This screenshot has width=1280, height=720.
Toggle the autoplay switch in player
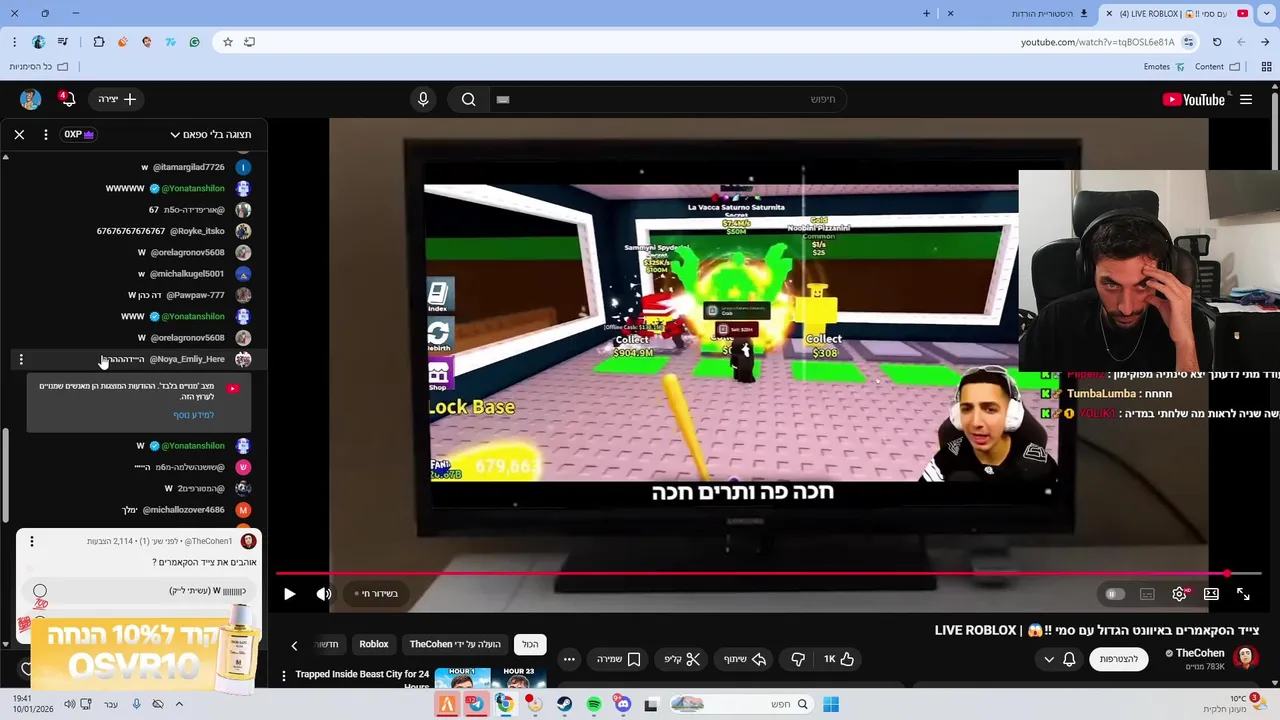click(x=1114, y=594)
